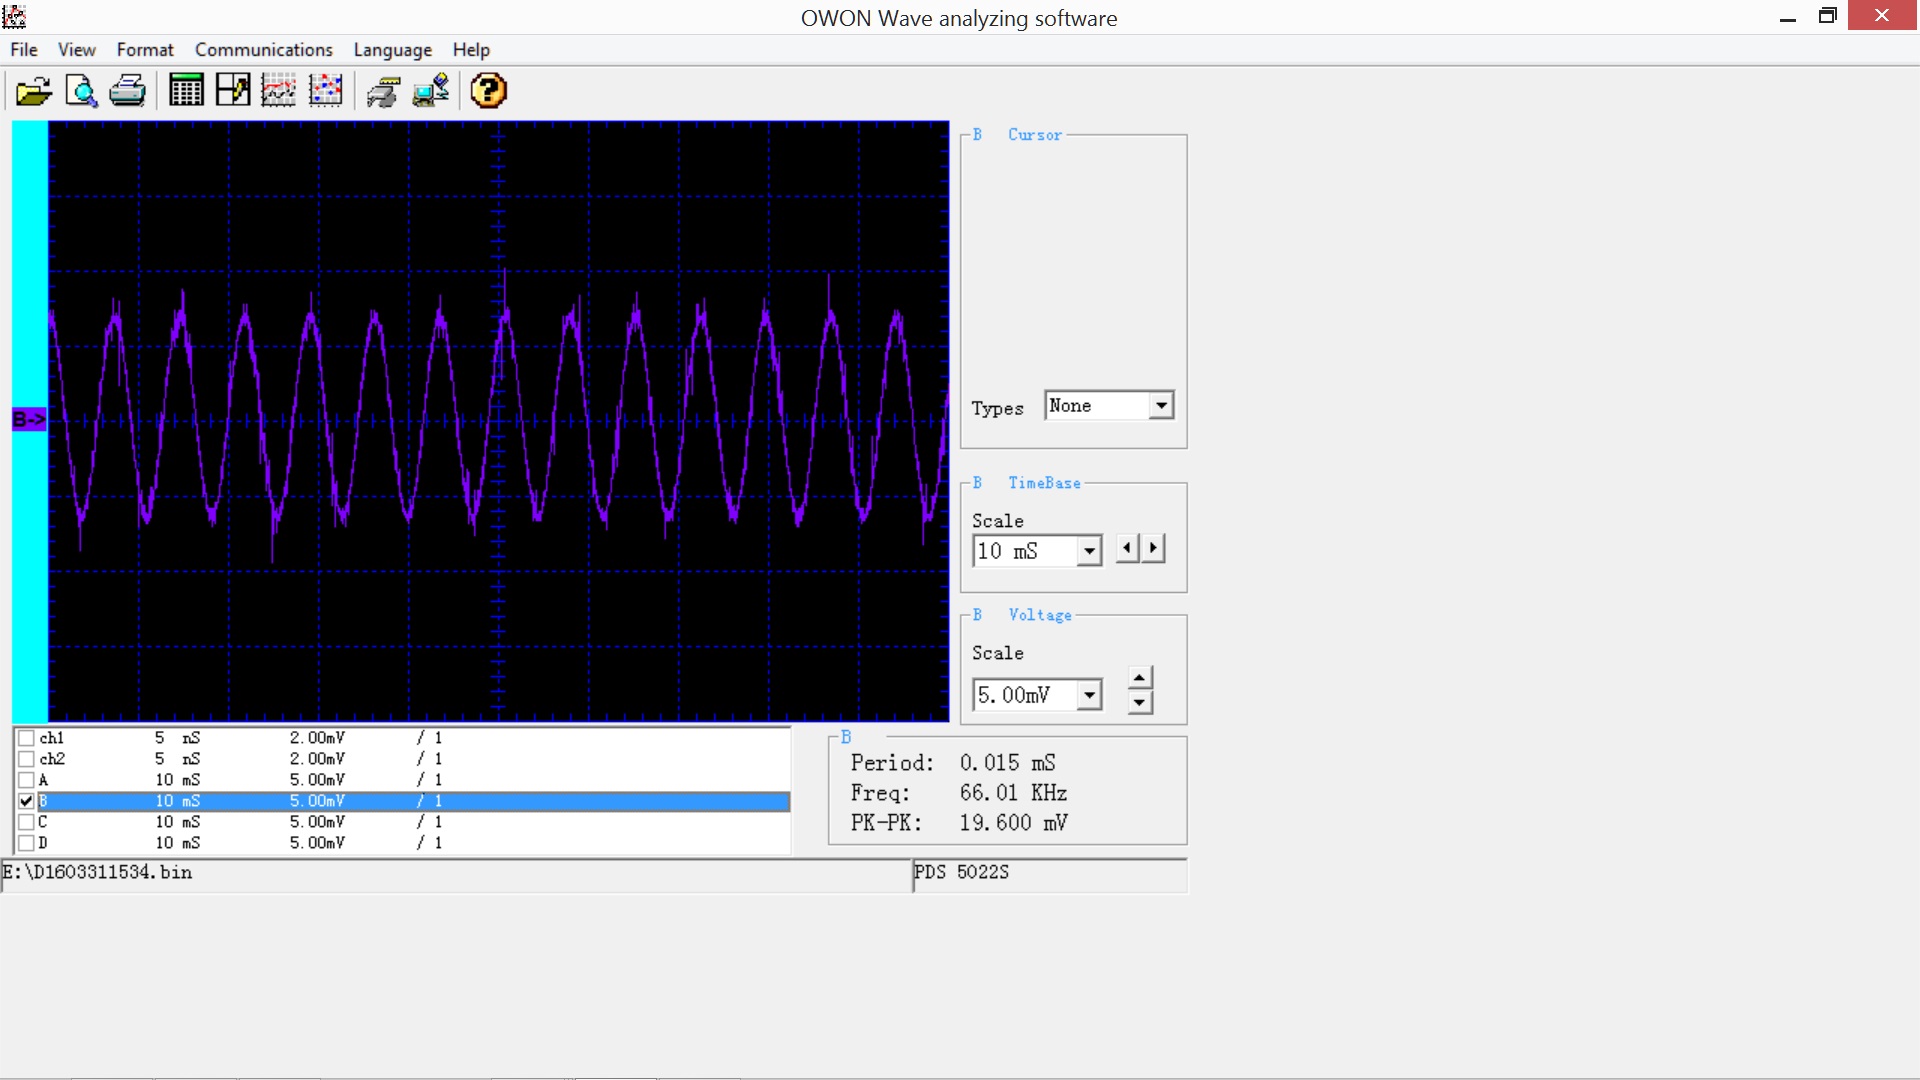
Task: Expand the Voltage Scale 5.00mV dropdown
Action: [1037, 695]
